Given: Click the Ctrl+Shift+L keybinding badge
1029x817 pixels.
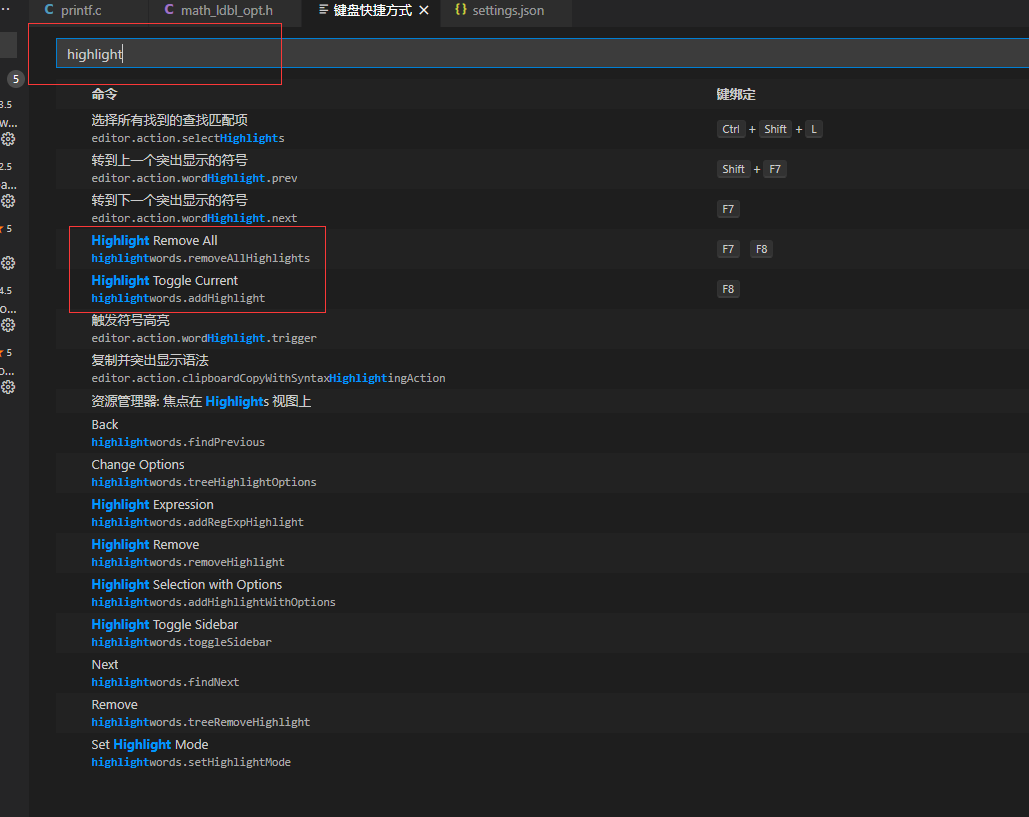Looking at the screenshot, I should click(768, 129).
